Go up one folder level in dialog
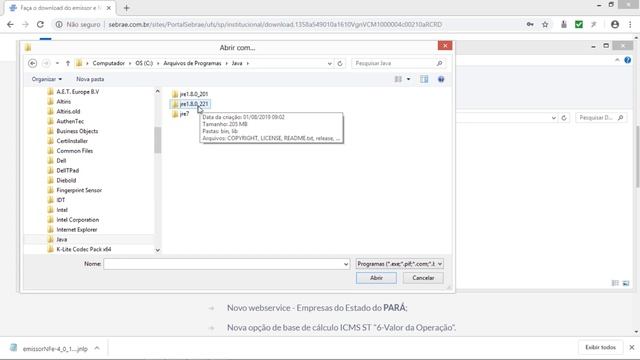Viewport: 640px width, 360px height. 68,63
